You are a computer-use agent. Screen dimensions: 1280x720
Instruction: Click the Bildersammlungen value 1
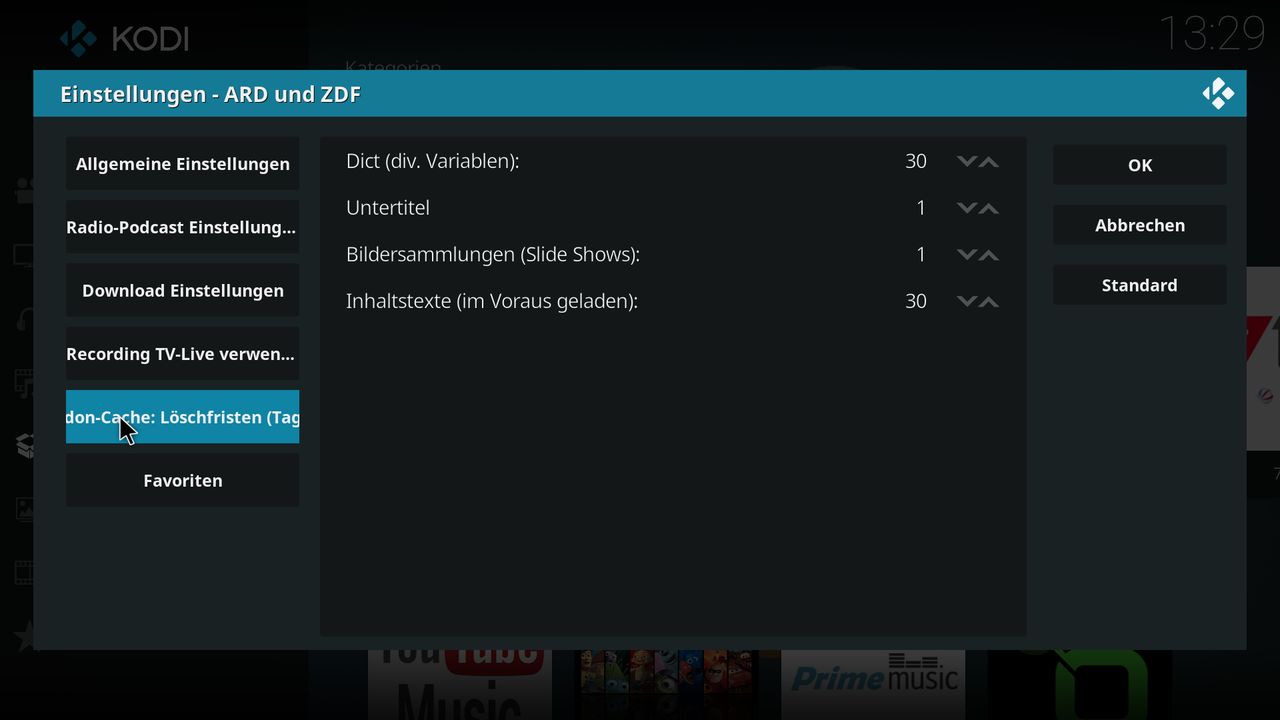[x=921, y=254]
